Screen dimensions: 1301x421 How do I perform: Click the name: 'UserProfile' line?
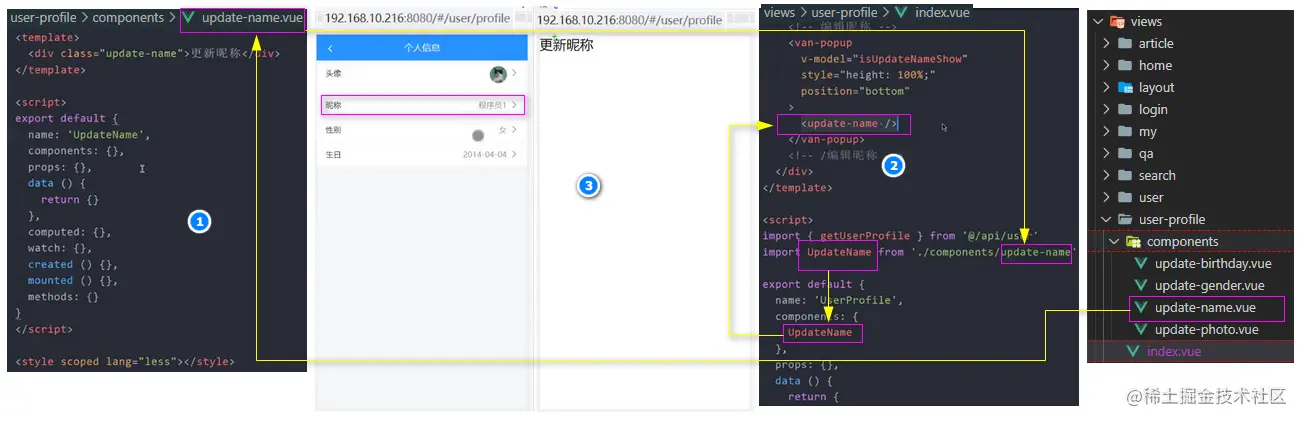click(x=840, y=300)
